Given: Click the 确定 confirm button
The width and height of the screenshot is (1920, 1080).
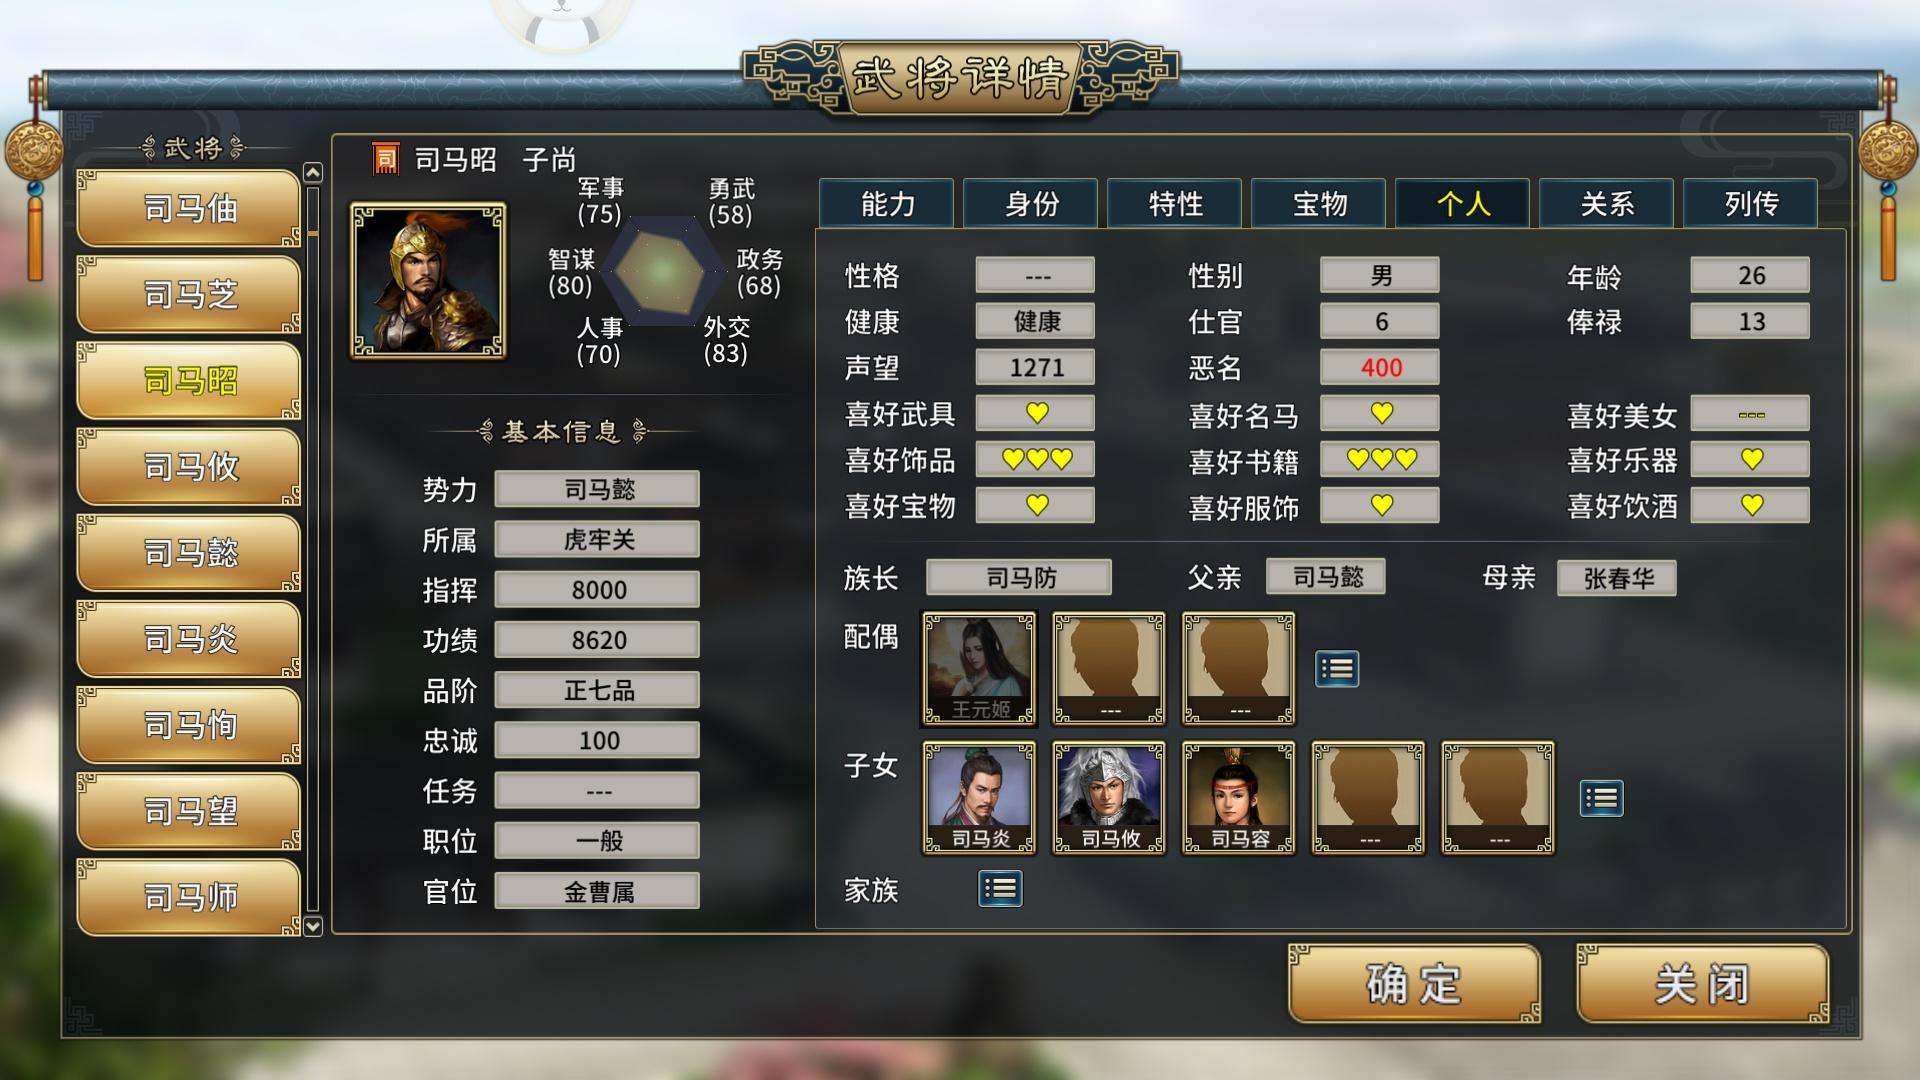Looking at the screenshot, I should coord(1414,984).
